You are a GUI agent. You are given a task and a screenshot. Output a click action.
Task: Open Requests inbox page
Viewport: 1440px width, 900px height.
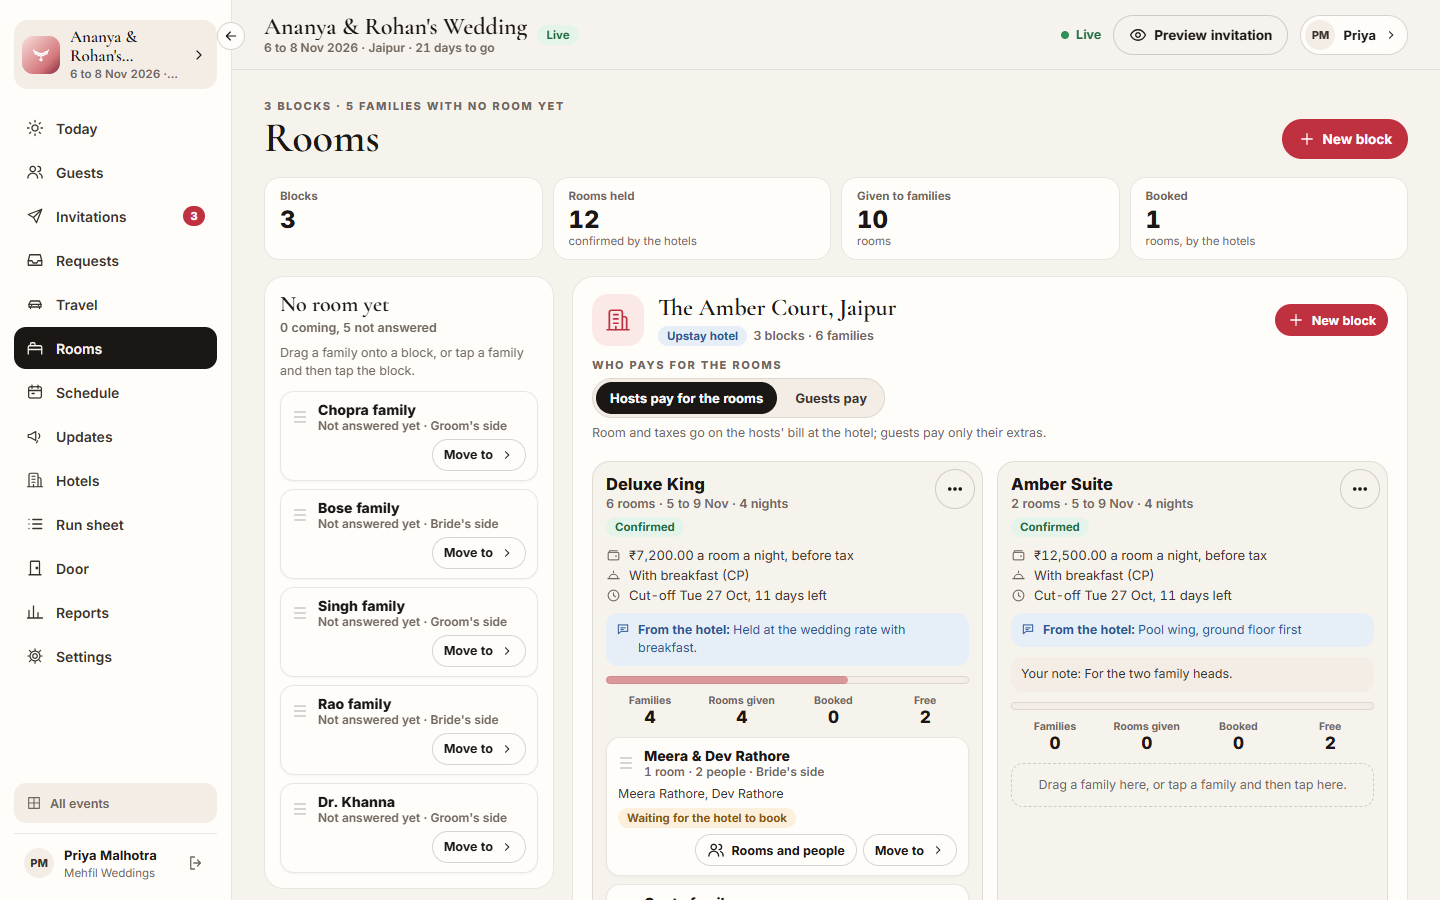[115, 261]
